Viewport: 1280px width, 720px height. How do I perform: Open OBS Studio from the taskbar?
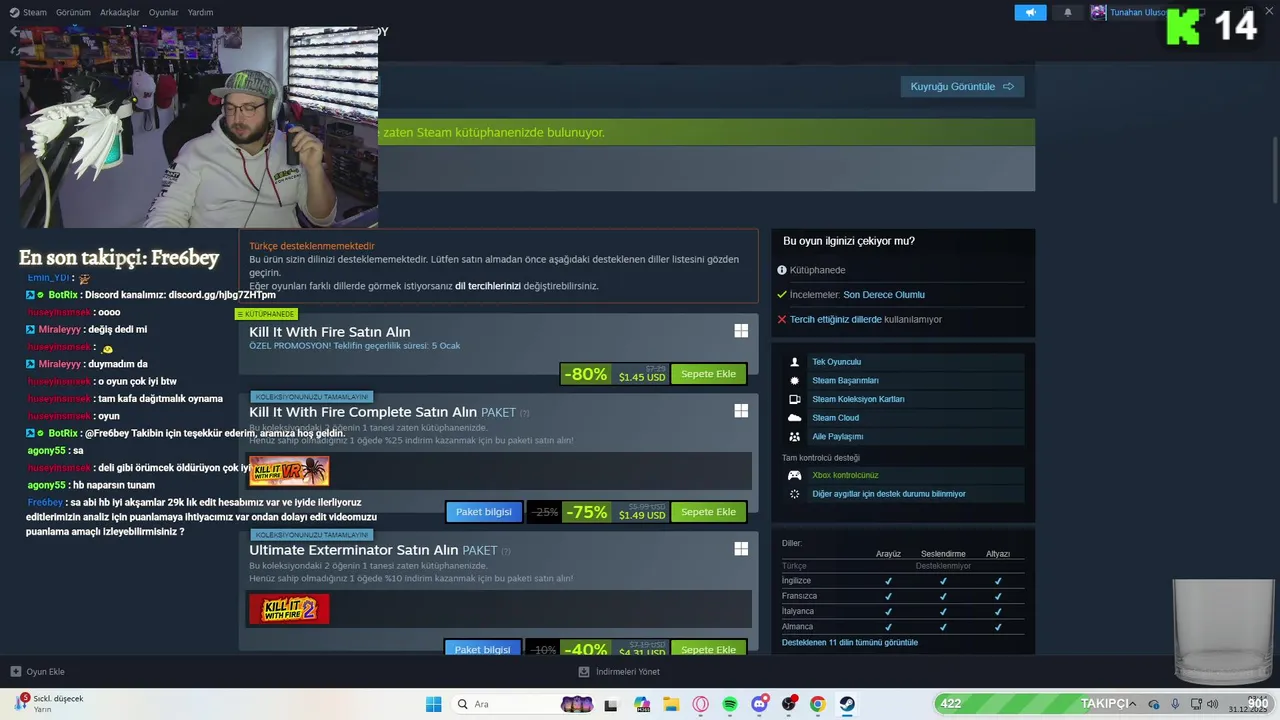[x=789, y=704]
